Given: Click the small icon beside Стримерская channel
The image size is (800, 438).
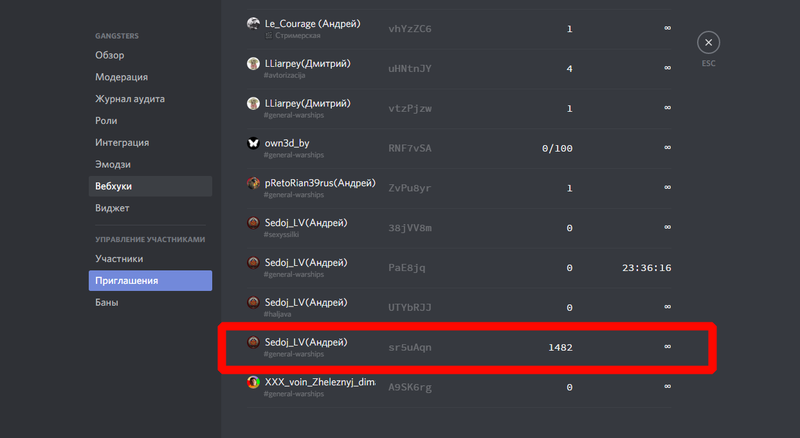Looking at the screenshot, I should (268, 35).
